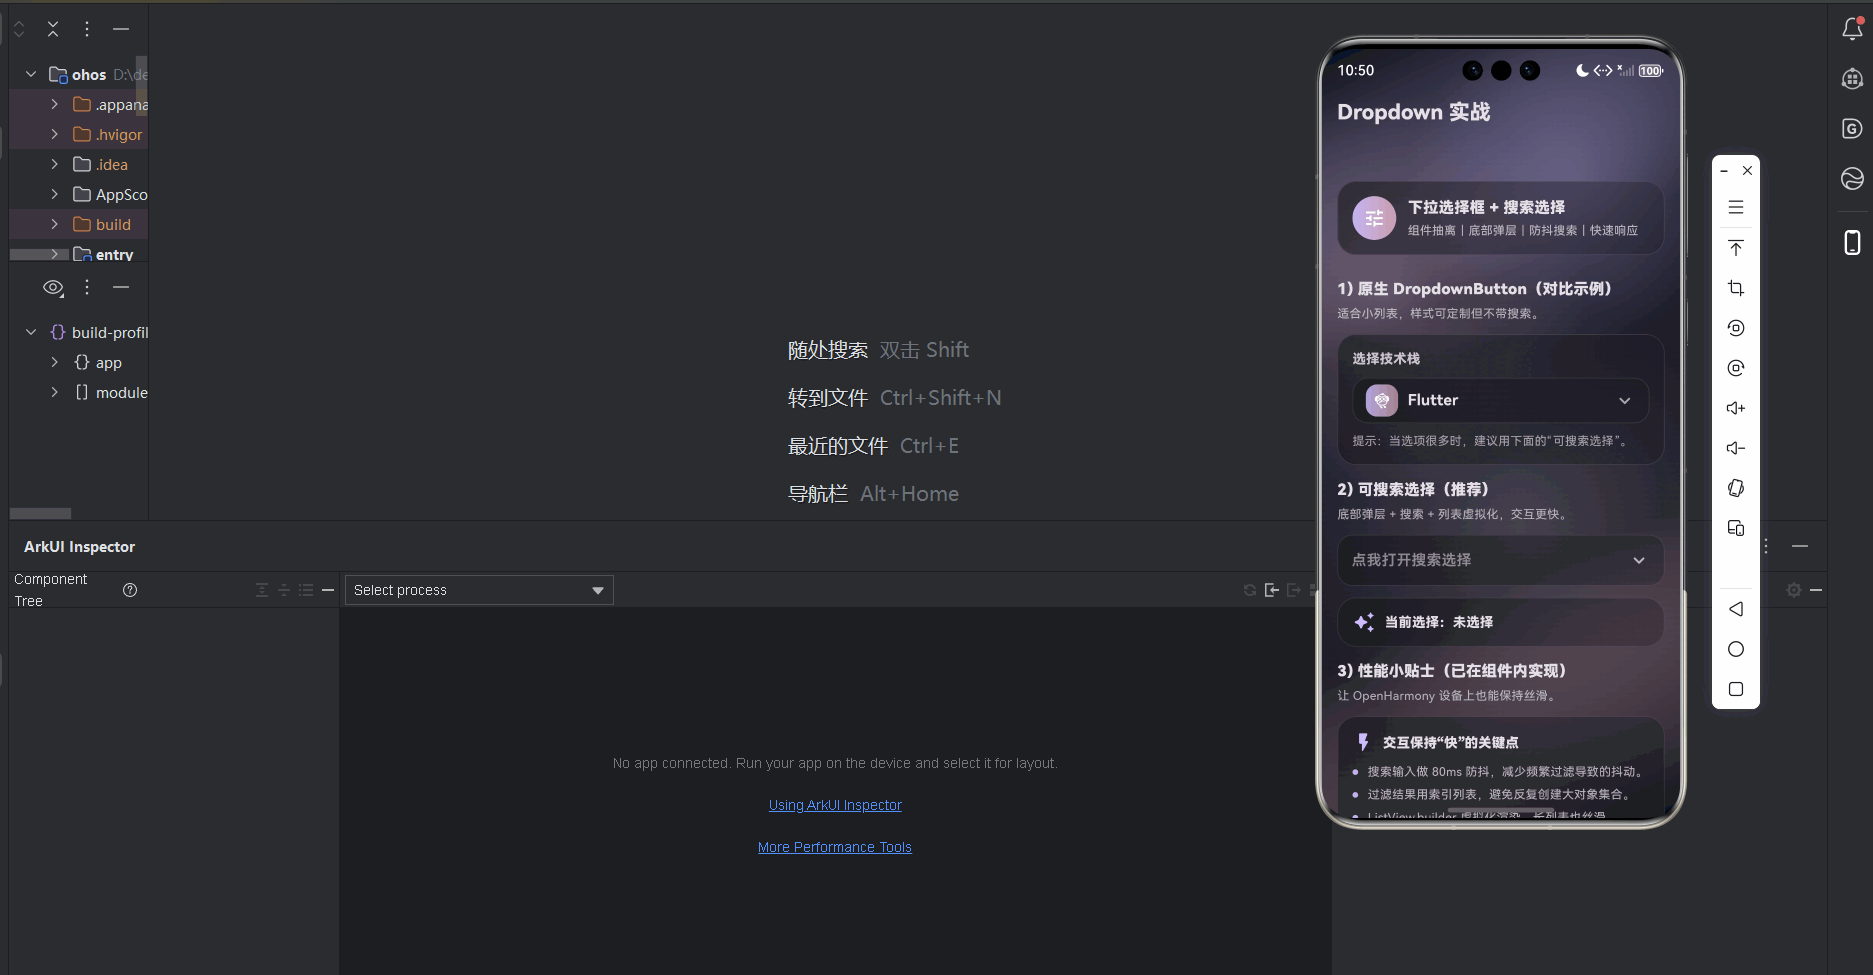The width and height of the screenshot is (1873, 975).
Task: Expand the entry folder in project tree
Action: (x=54, y=254)
